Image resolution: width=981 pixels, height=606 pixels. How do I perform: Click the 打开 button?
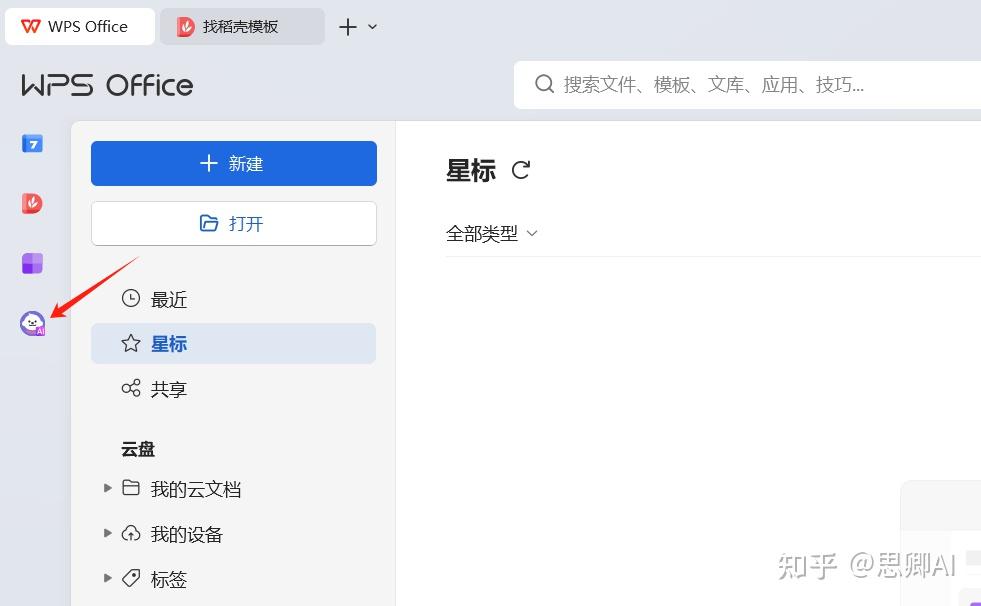point(233,223)
